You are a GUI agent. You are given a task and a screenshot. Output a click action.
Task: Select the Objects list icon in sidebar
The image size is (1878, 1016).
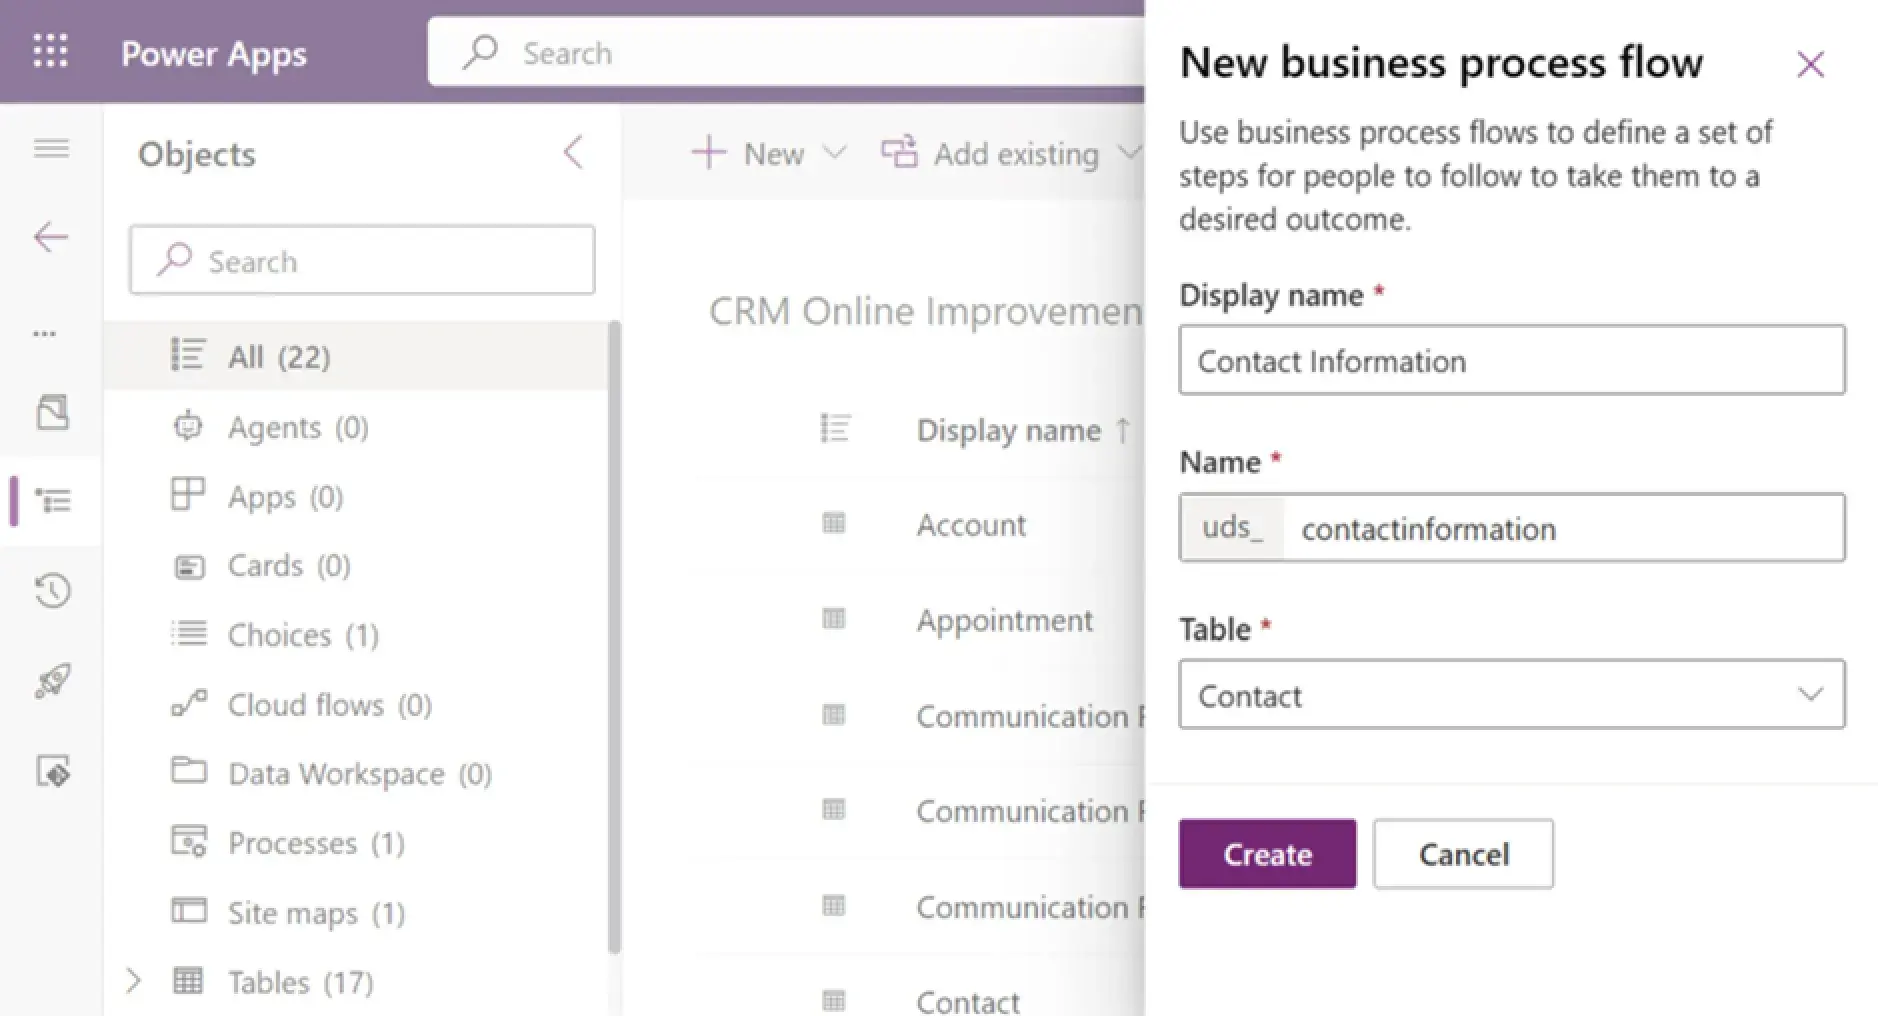tap(53, 500)
